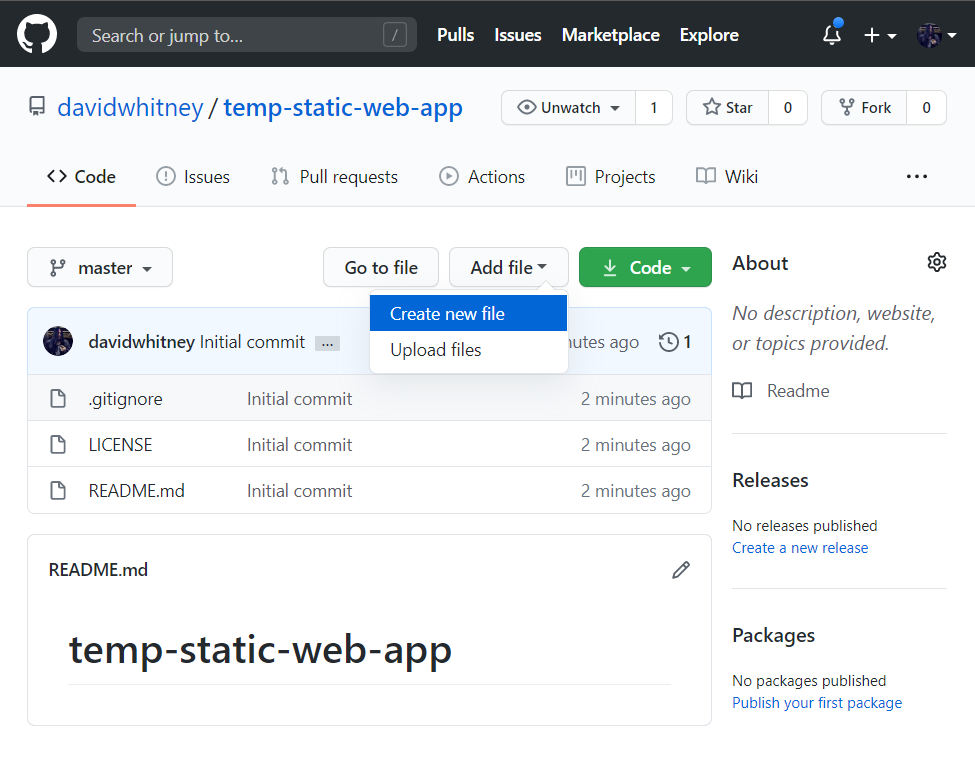Click the repository book icon beside davidwhitney
The width and height of the screenshot is (975, 757).
37,106
